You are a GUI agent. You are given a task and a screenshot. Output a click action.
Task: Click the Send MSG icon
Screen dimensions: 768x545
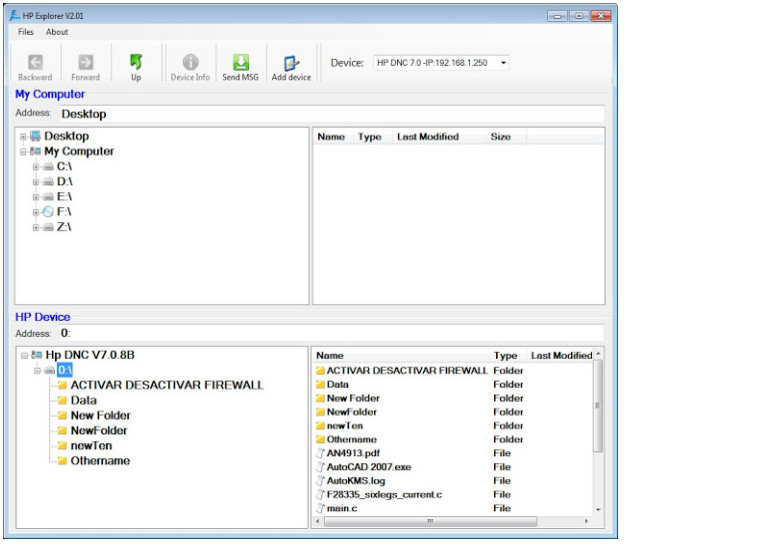[240, 63]
